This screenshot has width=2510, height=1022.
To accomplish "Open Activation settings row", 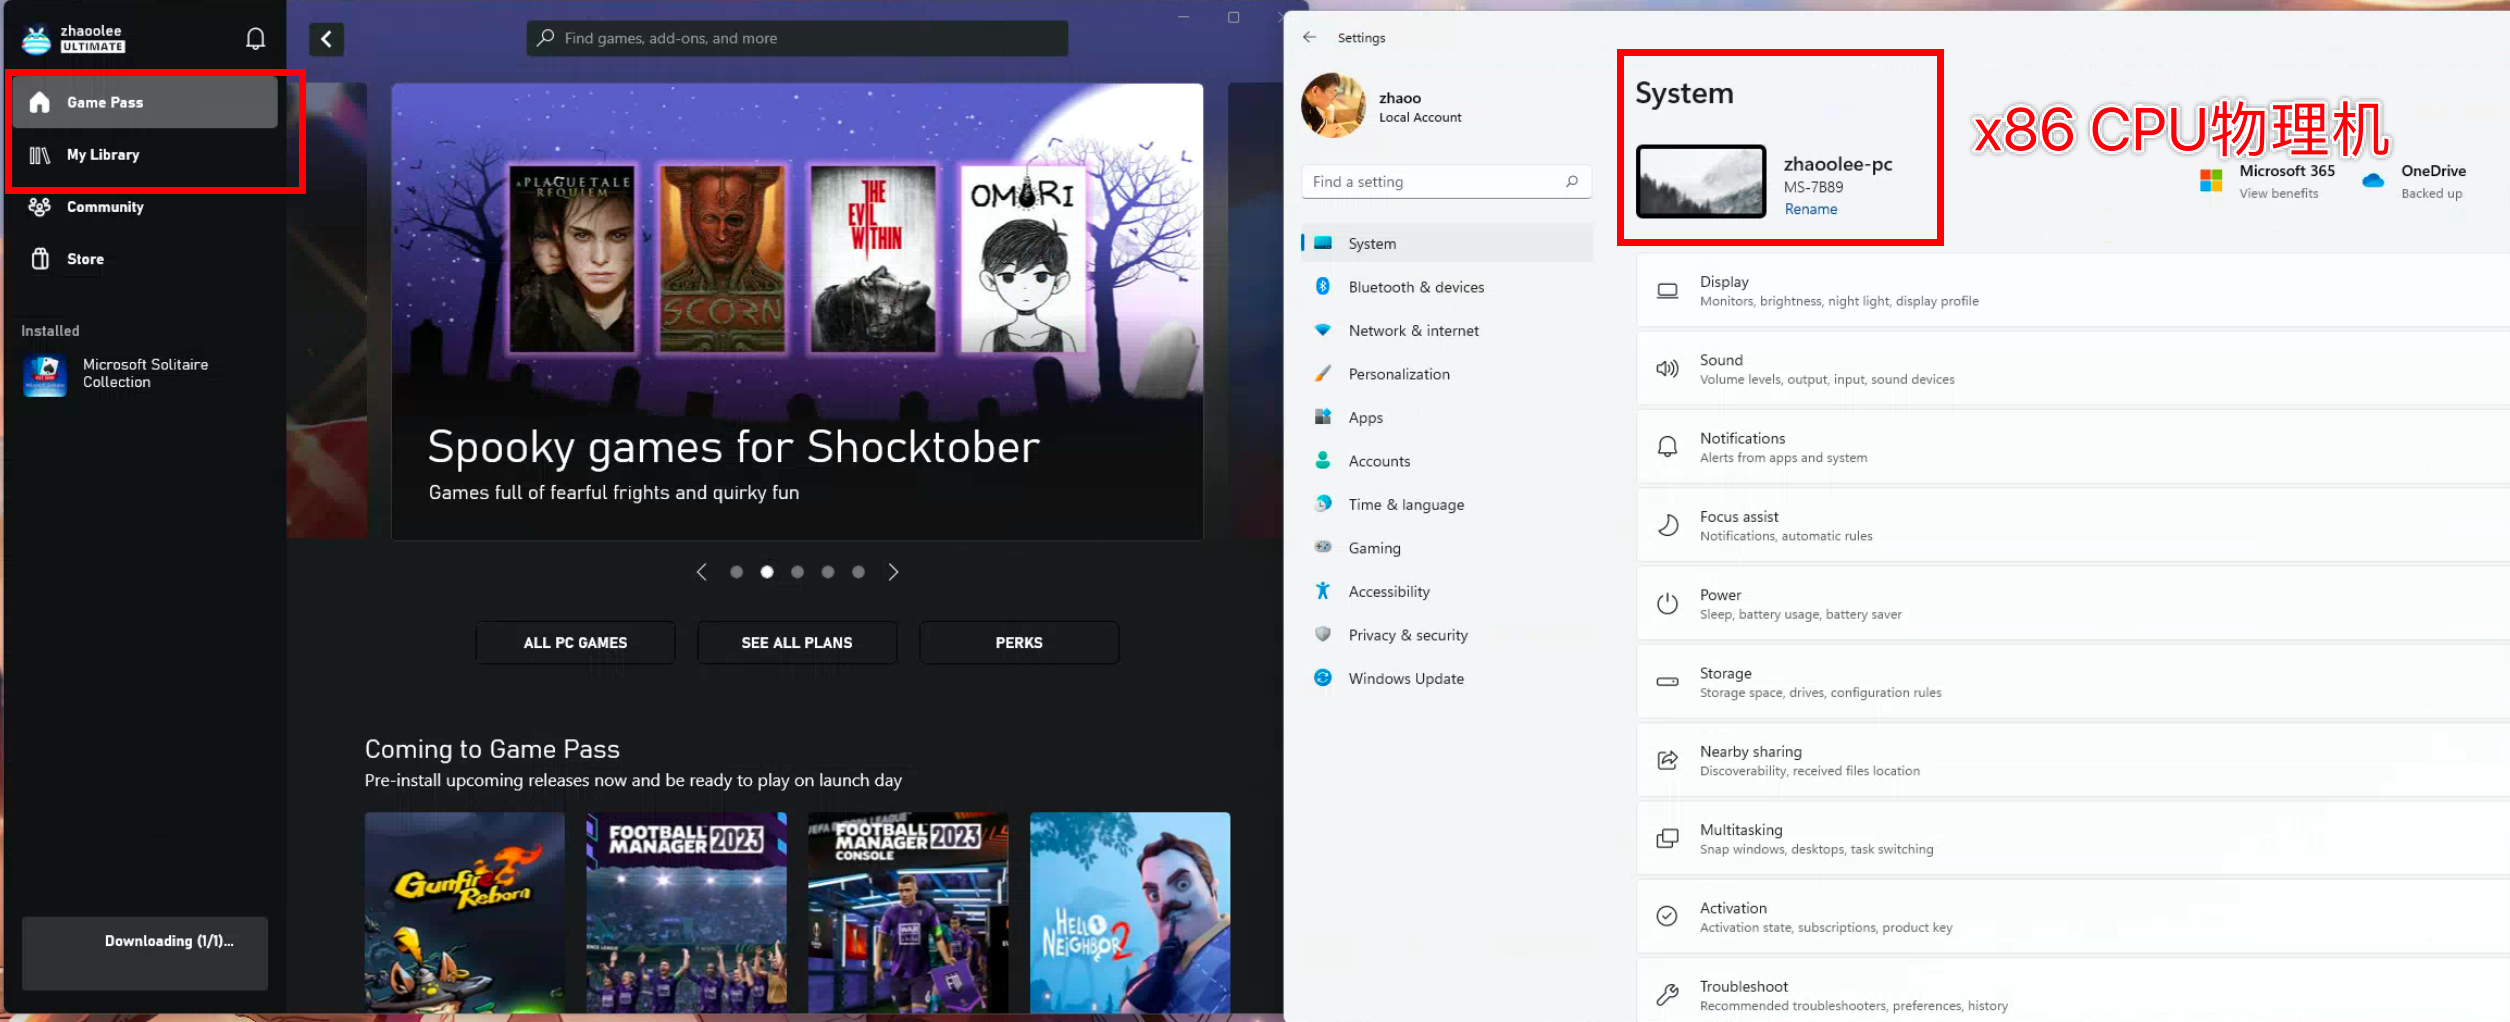I will tap(2073, 917).
